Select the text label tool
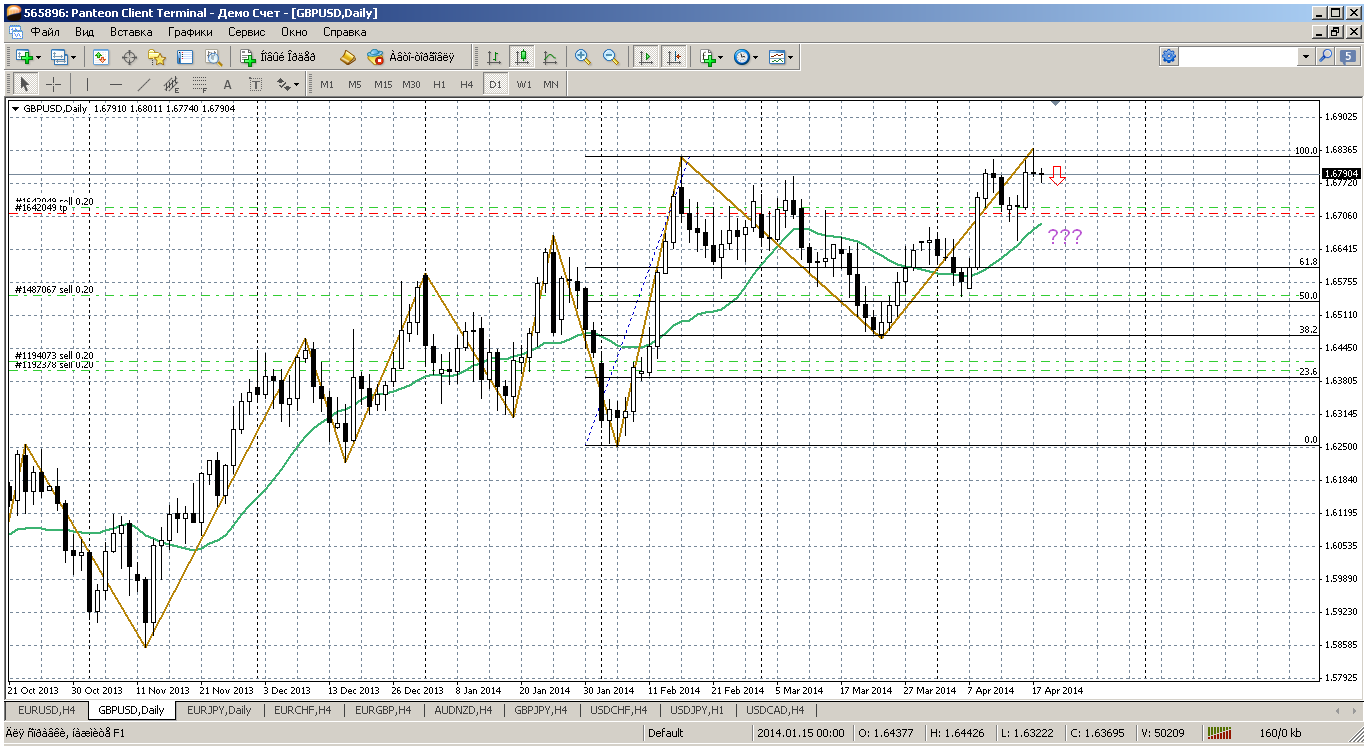The width and height of the screenshot is (1368, 746). [x=256, y=84]
